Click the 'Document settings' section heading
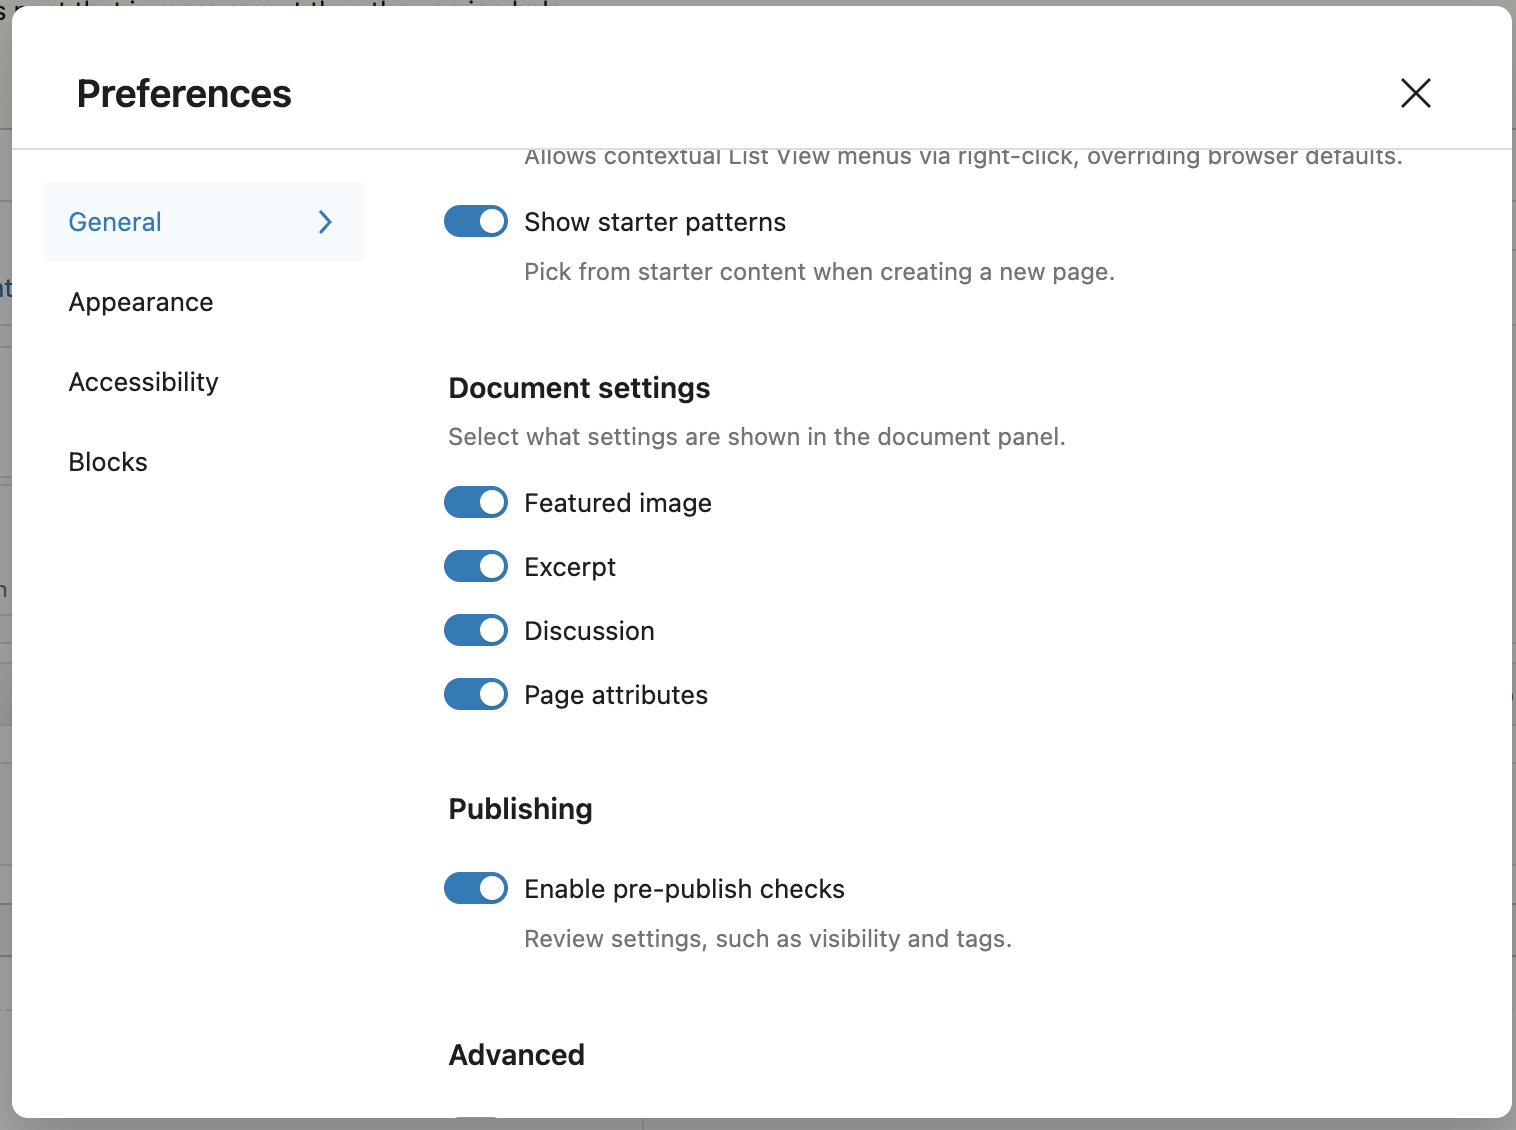 pos(579,388)
